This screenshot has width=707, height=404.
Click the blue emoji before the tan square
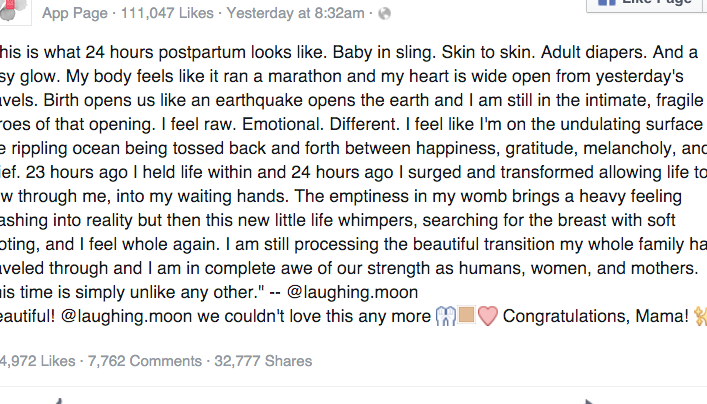tap(445, 317)
